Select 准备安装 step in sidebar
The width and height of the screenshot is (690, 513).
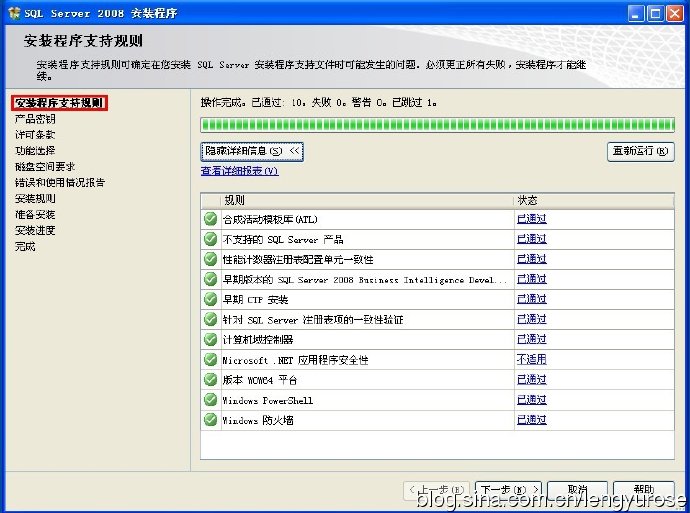pos(35,215)
